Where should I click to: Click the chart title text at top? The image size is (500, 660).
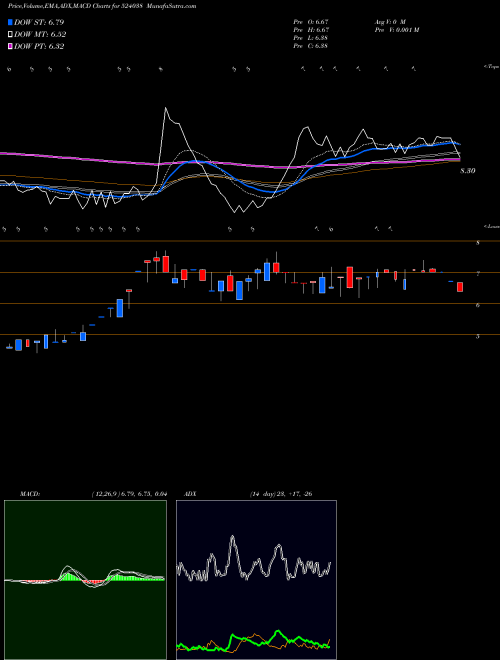coord(102,6)
